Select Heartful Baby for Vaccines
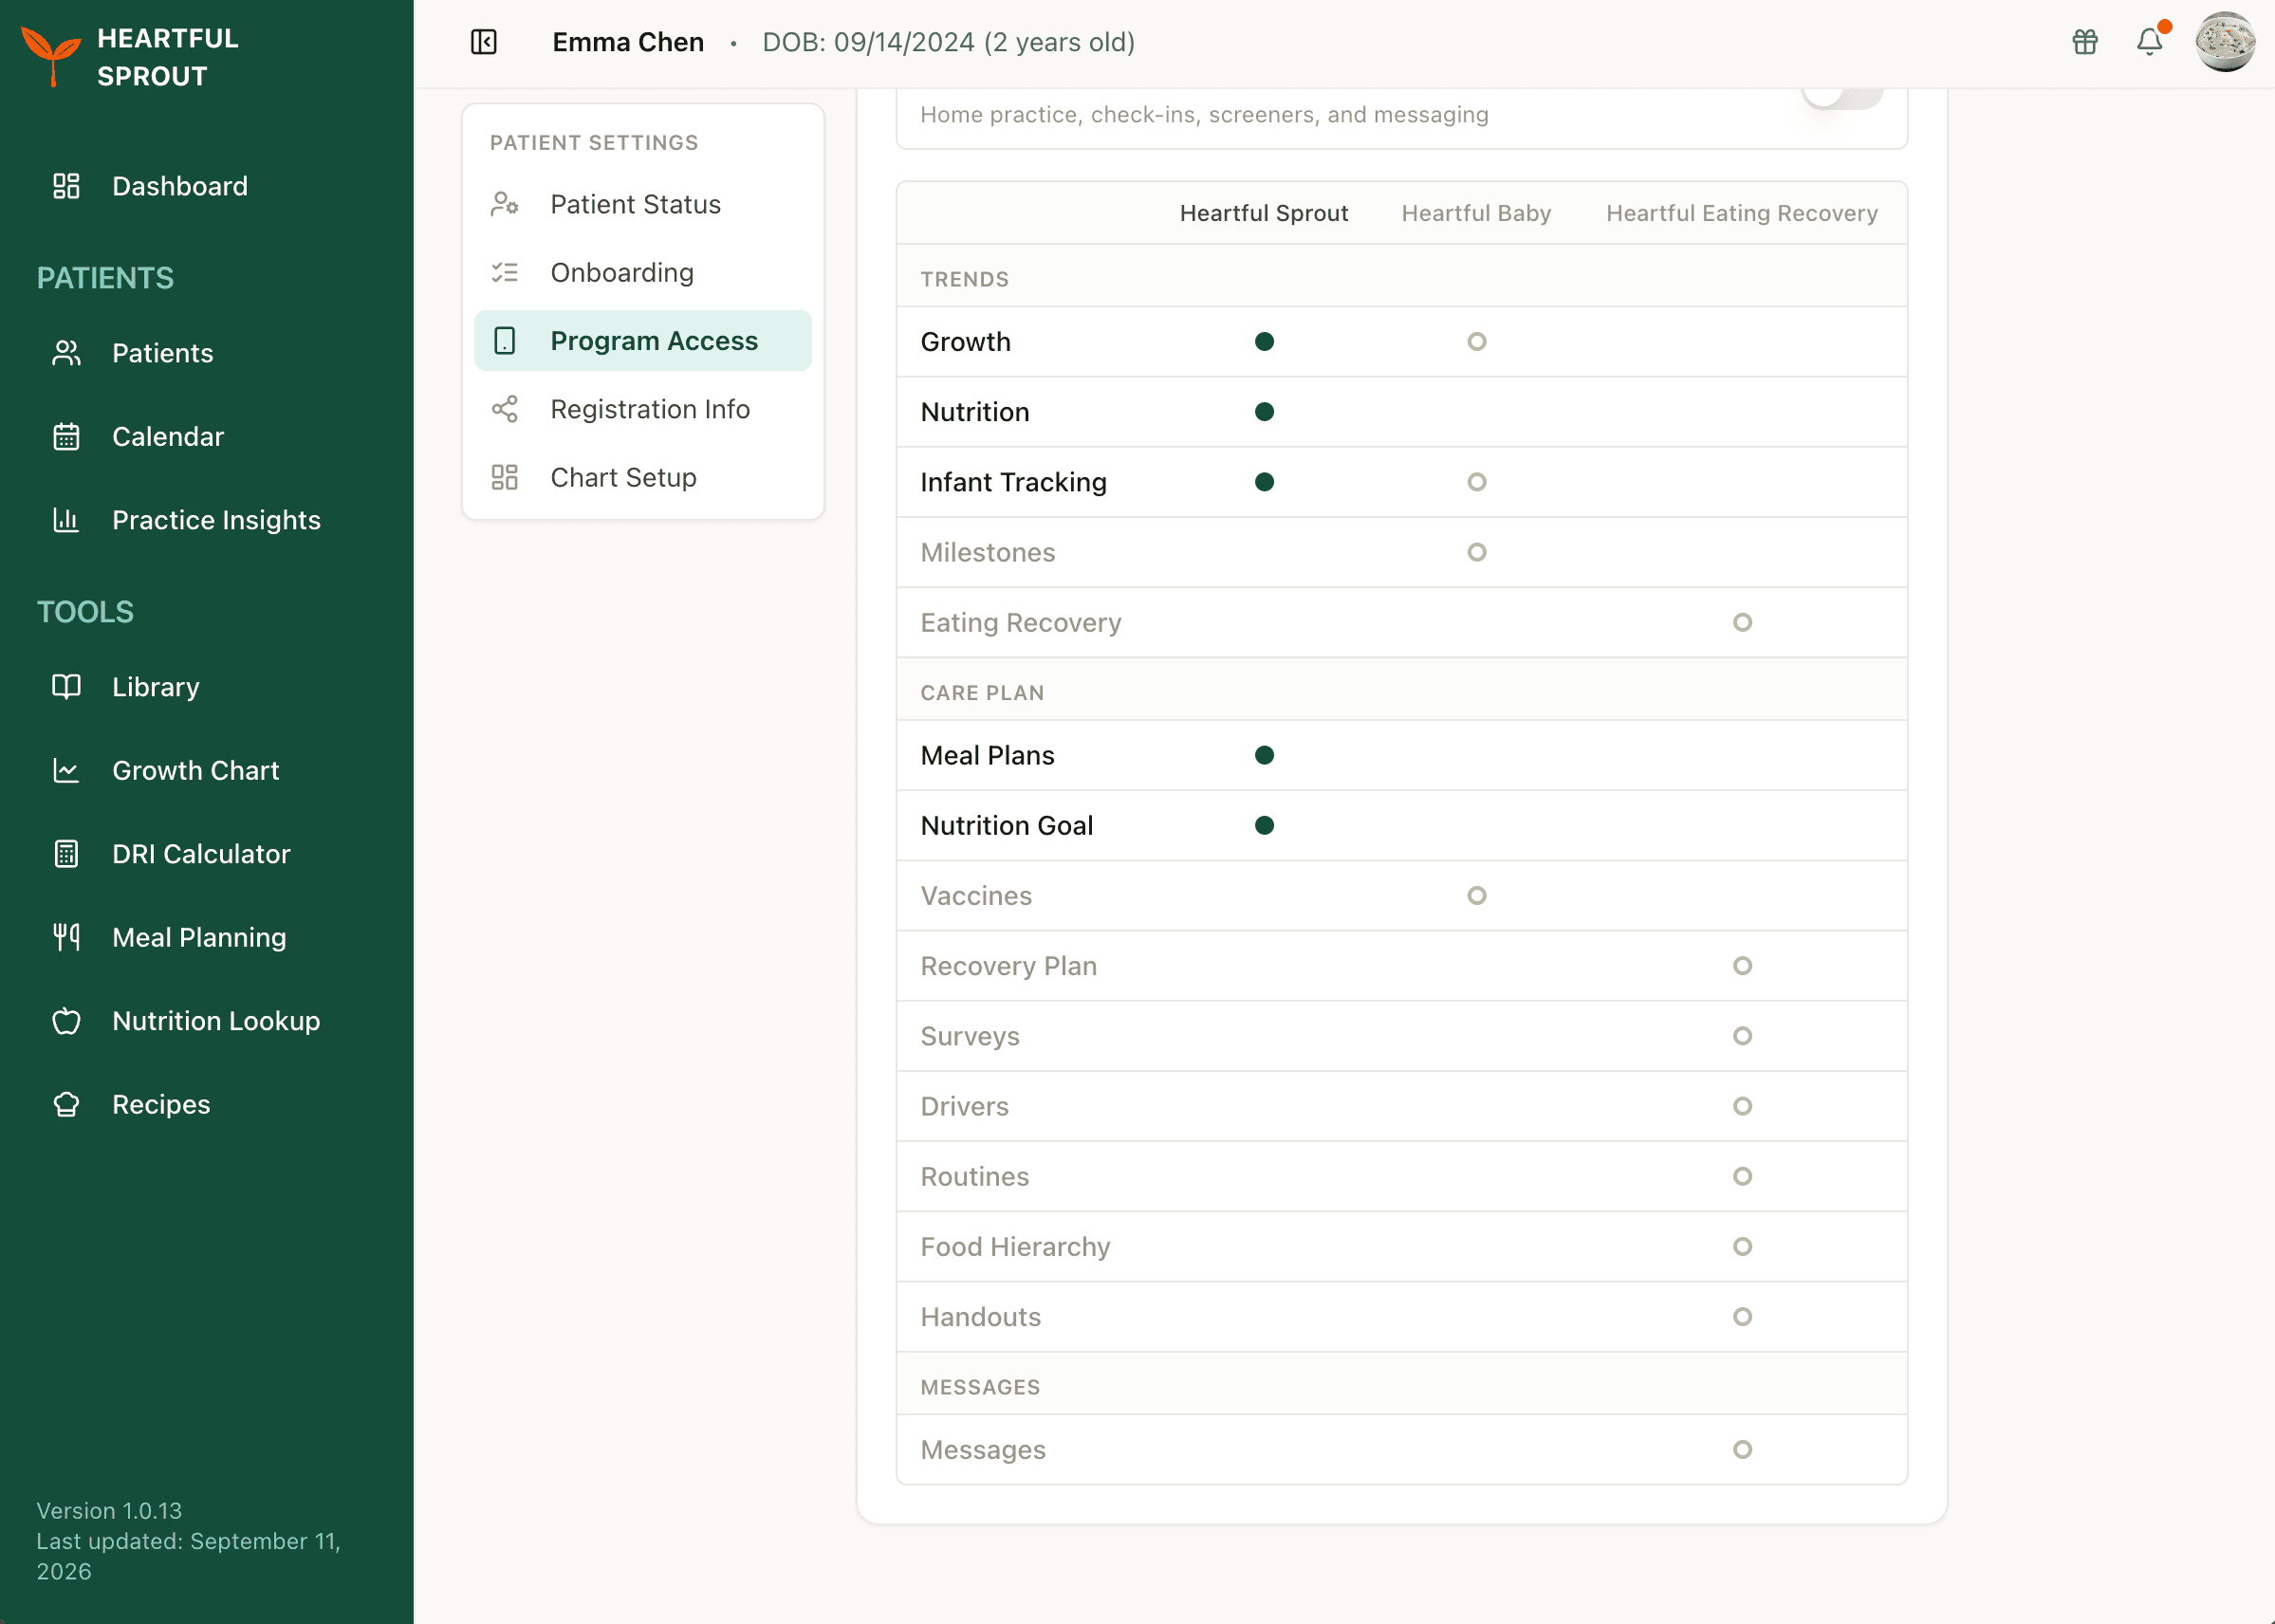 [1476, 895]
